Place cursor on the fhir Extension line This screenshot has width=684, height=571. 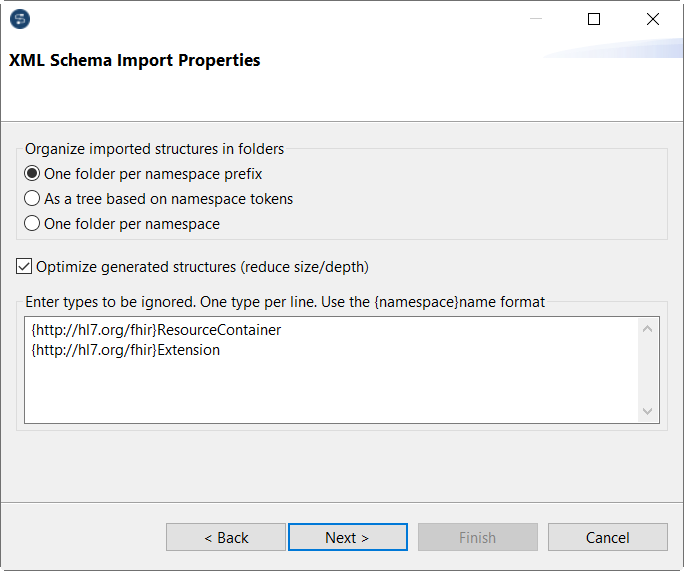pyautogui.click(x=126, y=350)
